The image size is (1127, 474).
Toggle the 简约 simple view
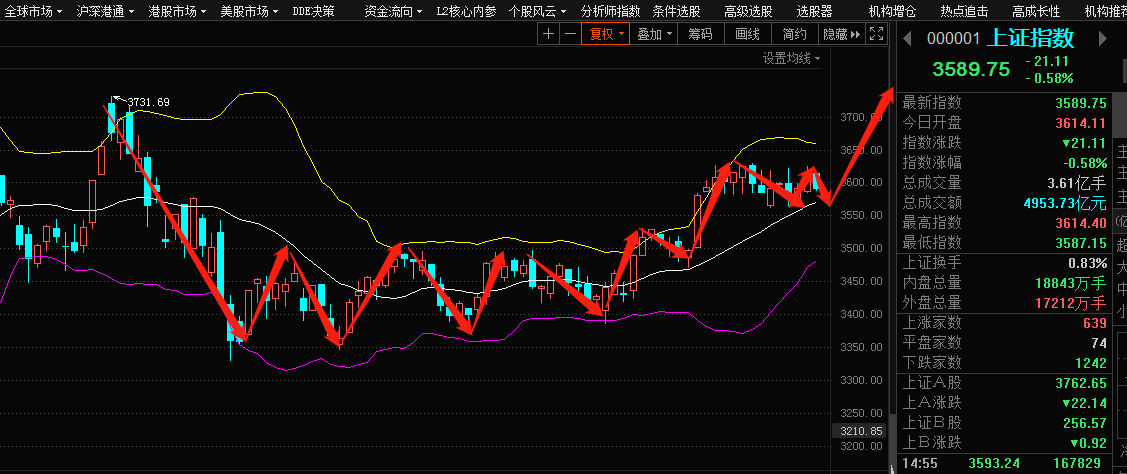(795, 34)
